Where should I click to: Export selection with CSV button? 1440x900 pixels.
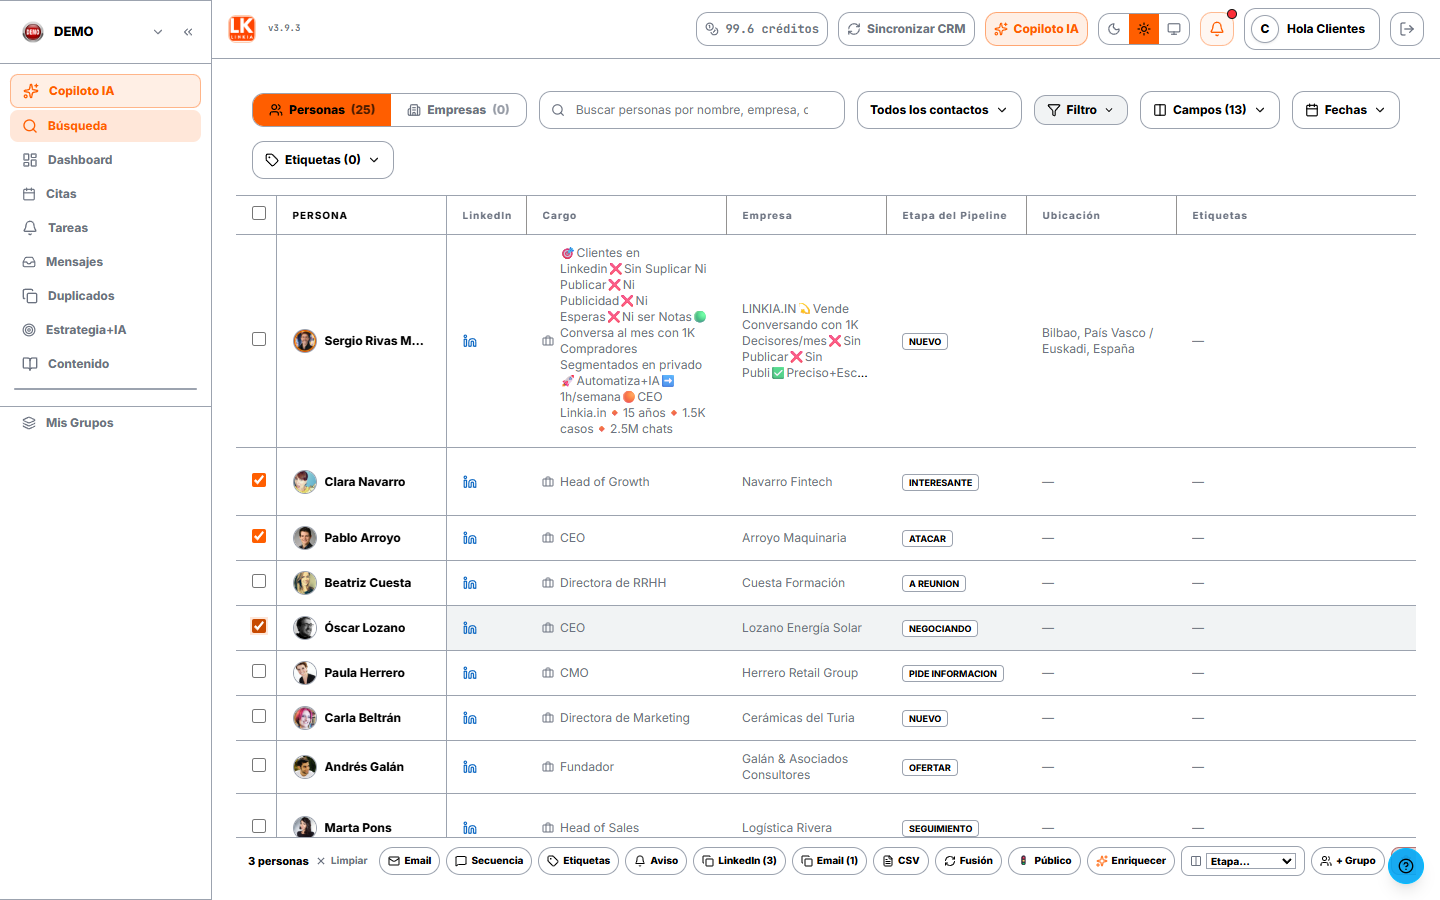point(901,861)
